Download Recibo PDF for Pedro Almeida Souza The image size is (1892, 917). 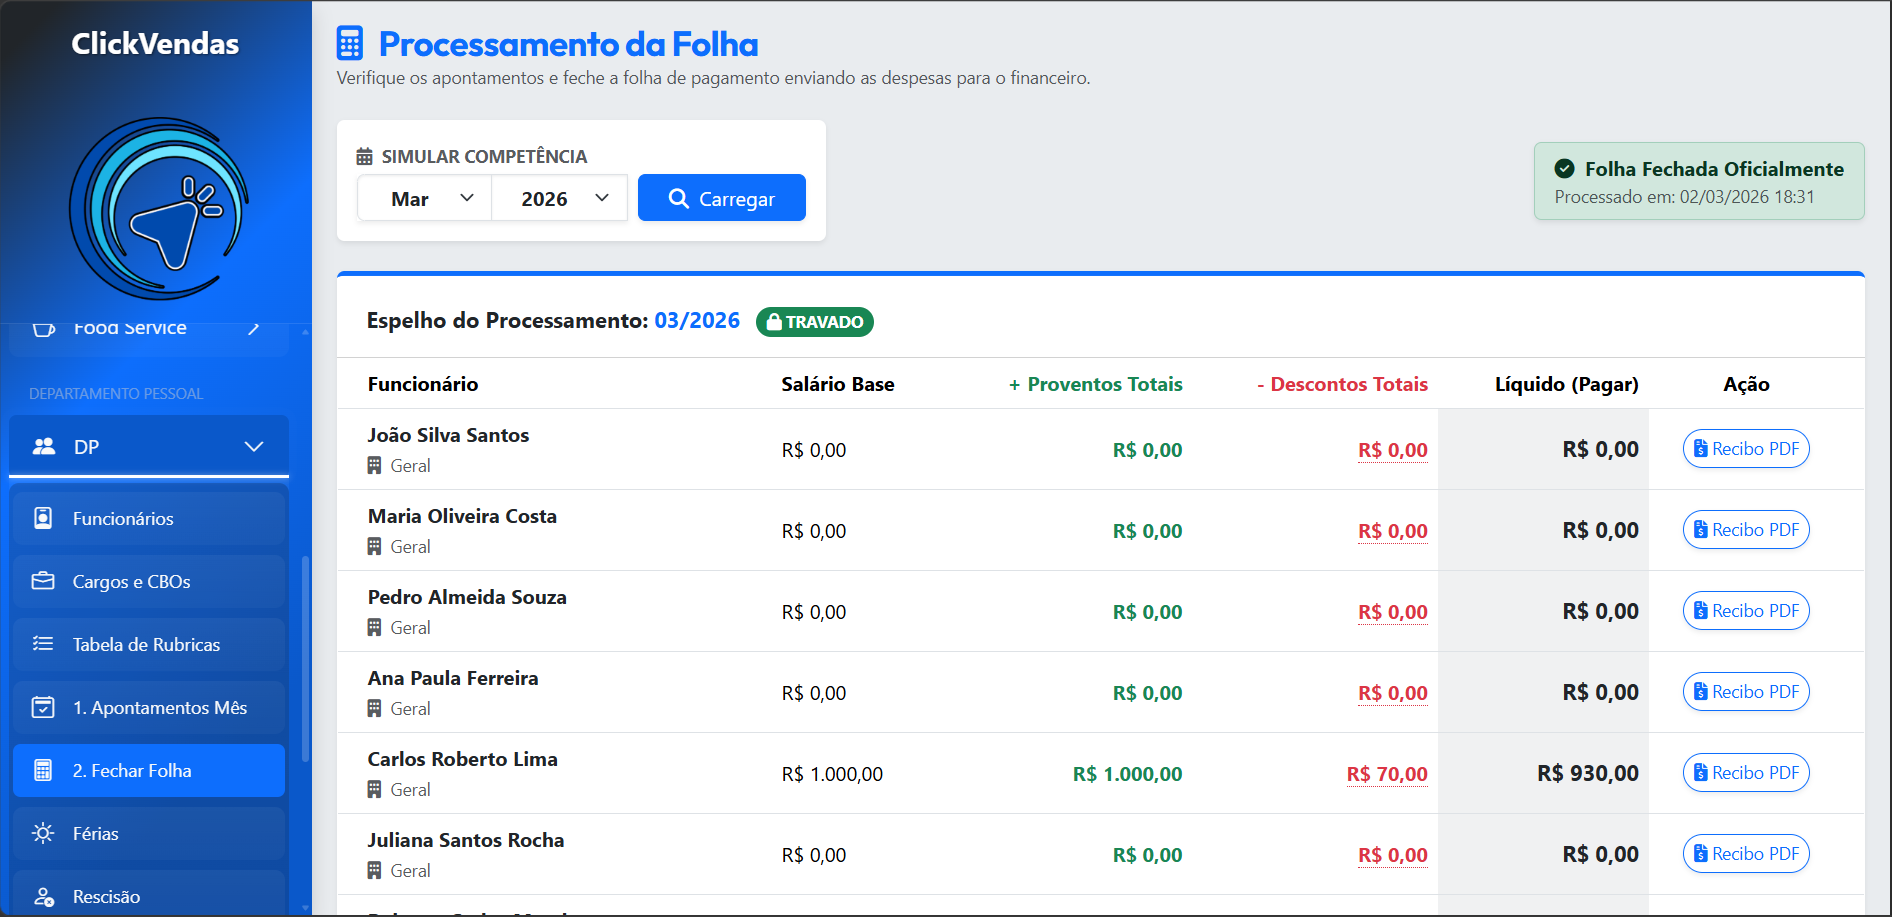(x=1746, y=611)
